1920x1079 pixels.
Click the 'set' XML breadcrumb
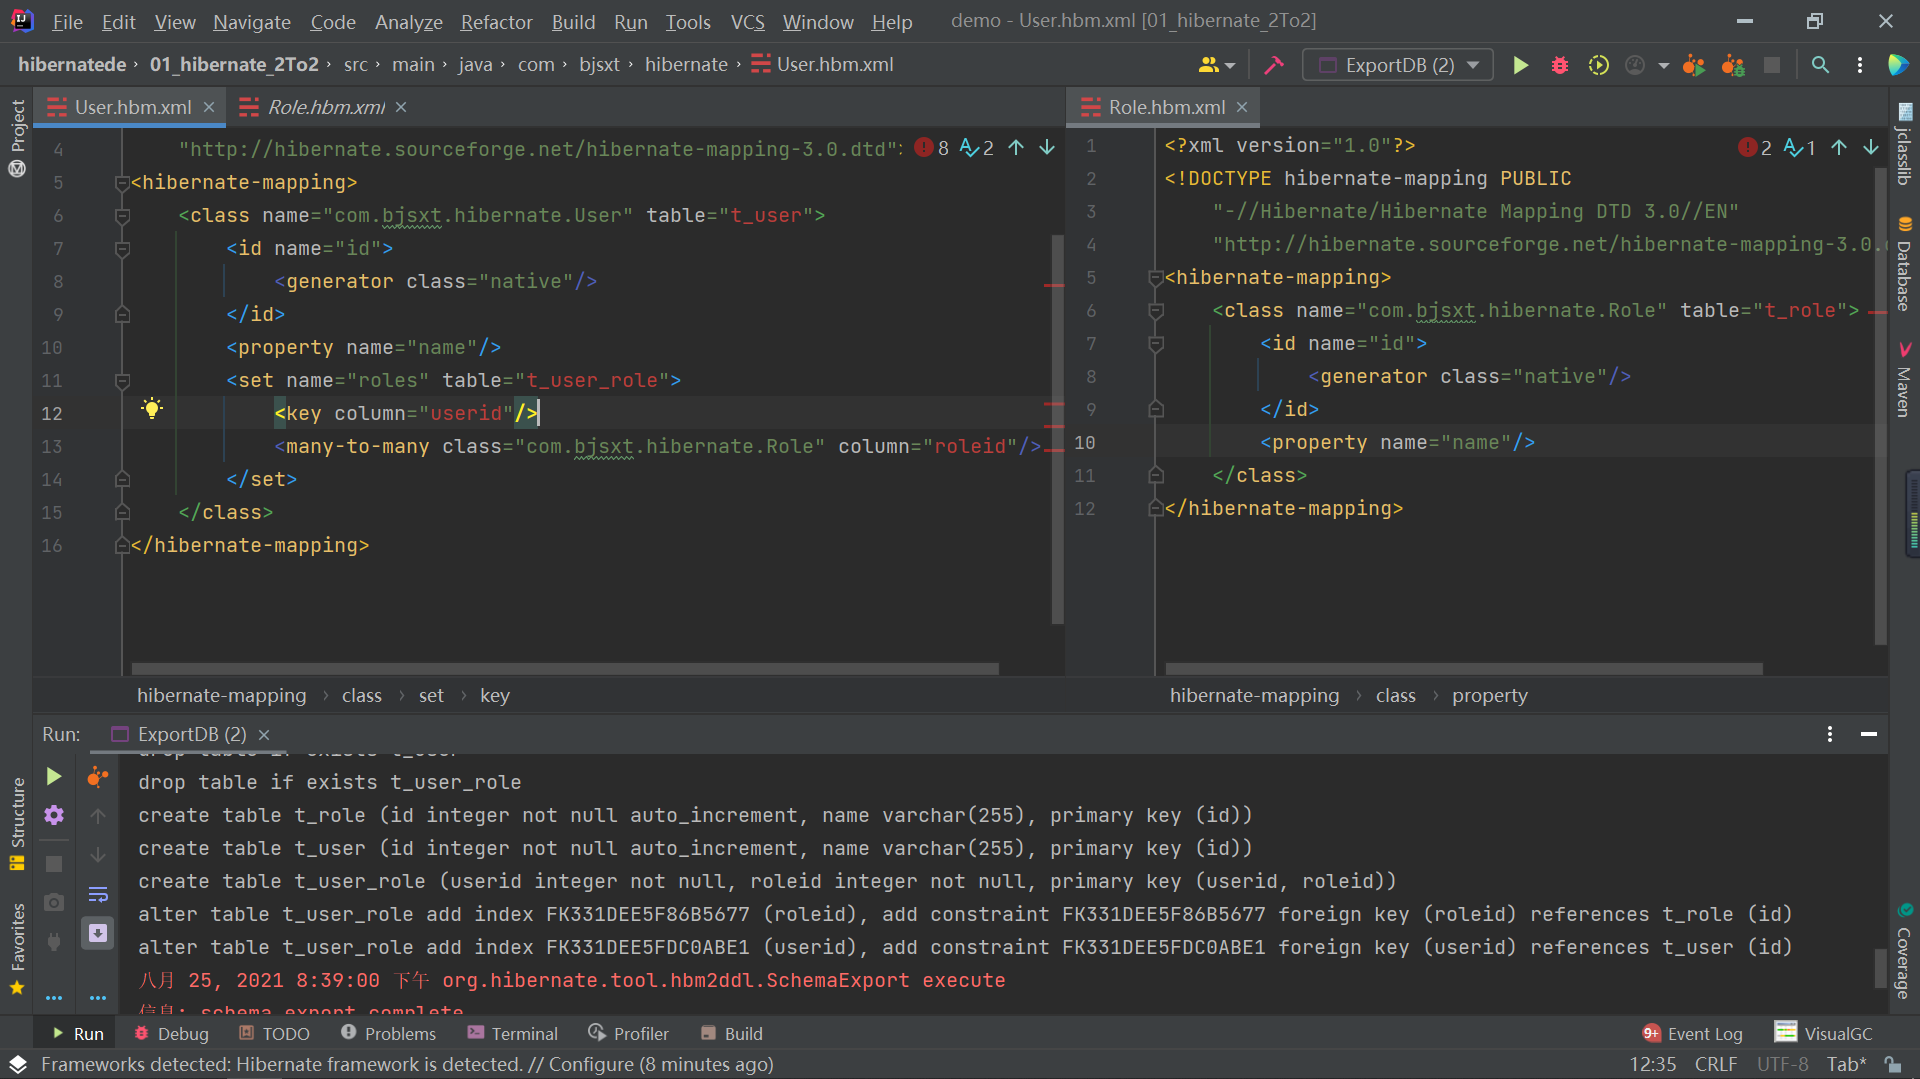(431, 695)
